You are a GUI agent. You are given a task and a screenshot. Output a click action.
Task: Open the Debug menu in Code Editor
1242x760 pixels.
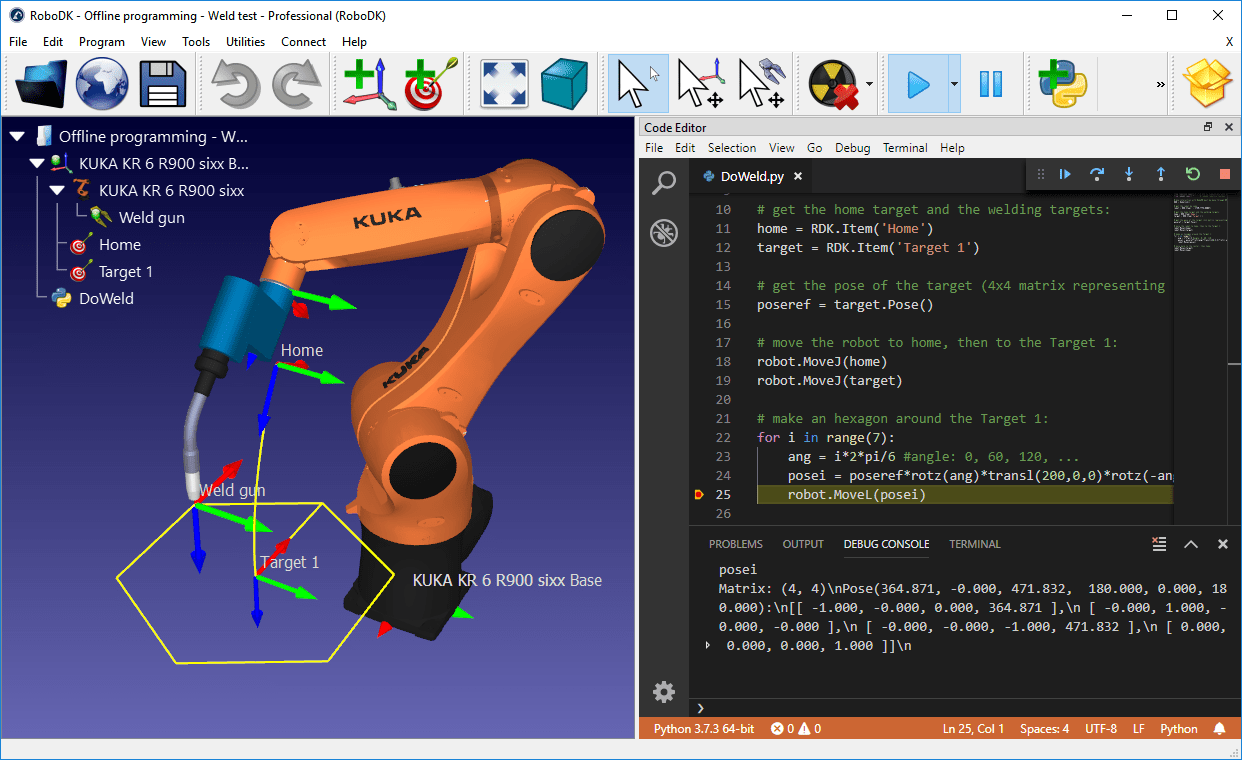pyautogui.click(x=852, y=147)
